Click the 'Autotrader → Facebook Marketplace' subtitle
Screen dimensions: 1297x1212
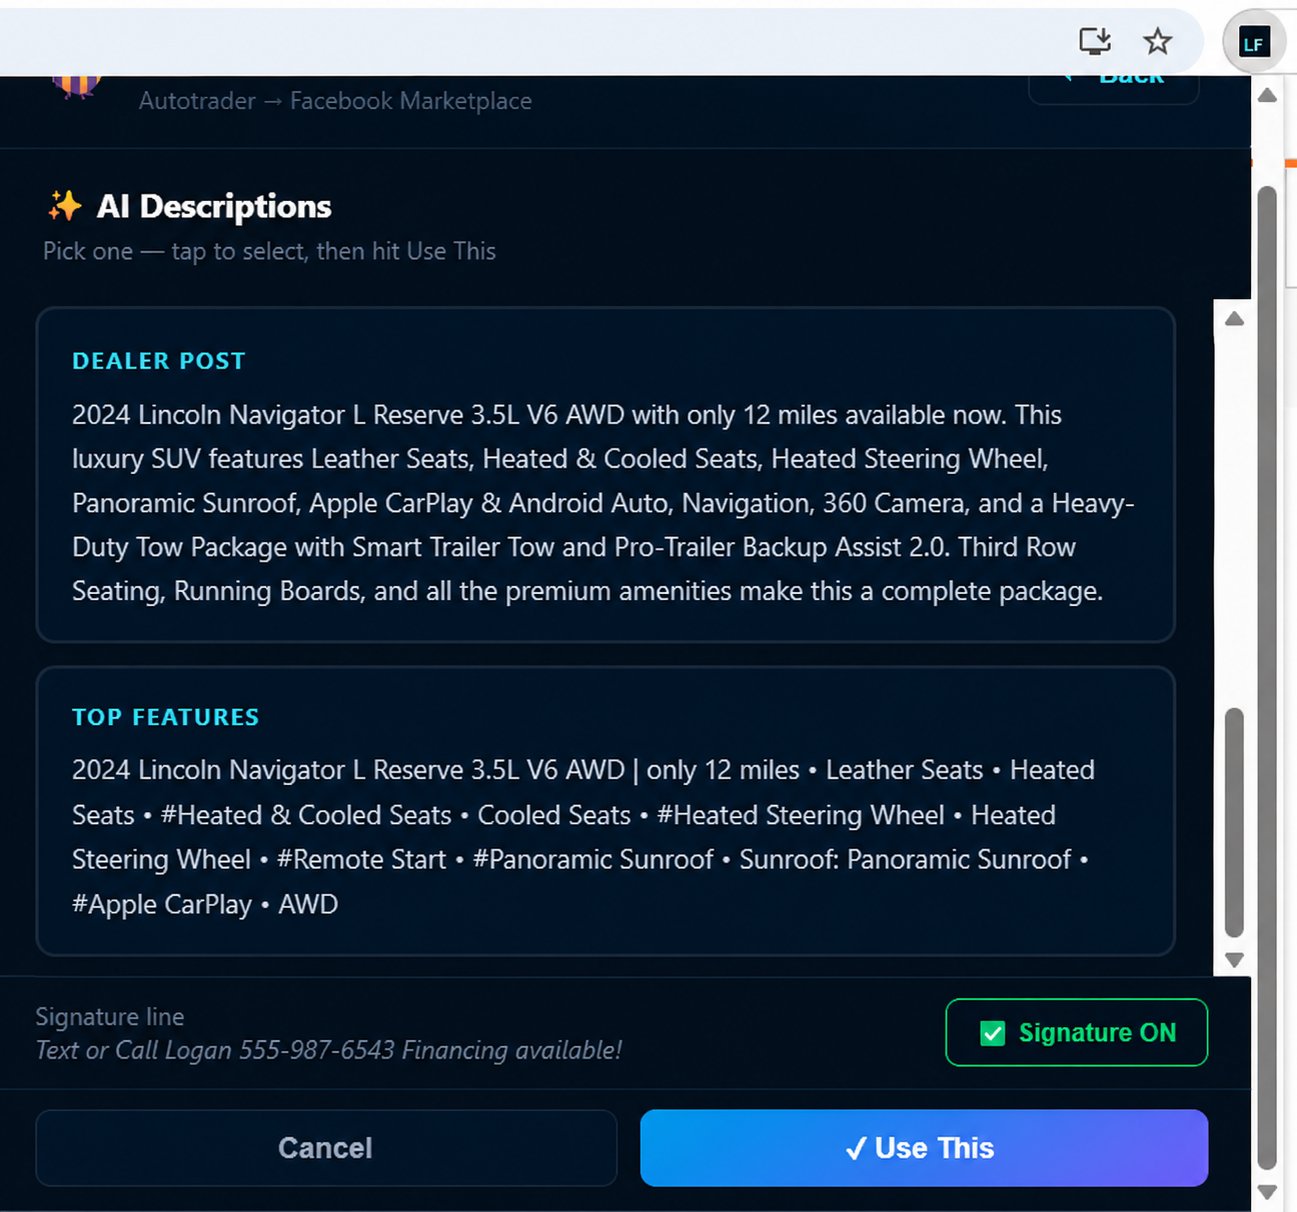(x=335, y=101)
